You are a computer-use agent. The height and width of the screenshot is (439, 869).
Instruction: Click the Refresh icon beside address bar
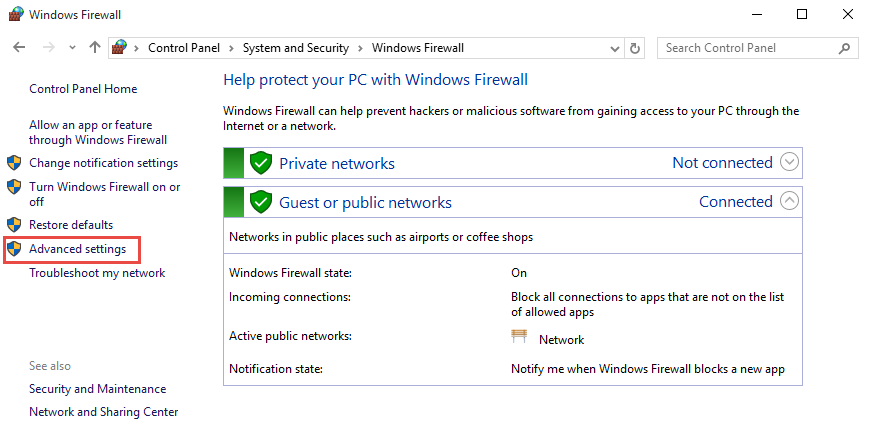(635, 48)
